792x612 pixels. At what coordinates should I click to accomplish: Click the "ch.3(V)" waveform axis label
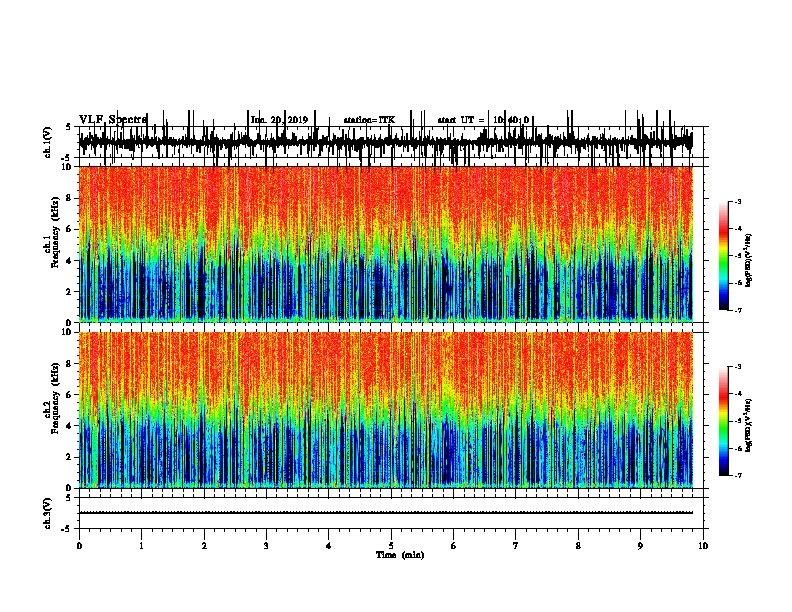coord(47,513)
